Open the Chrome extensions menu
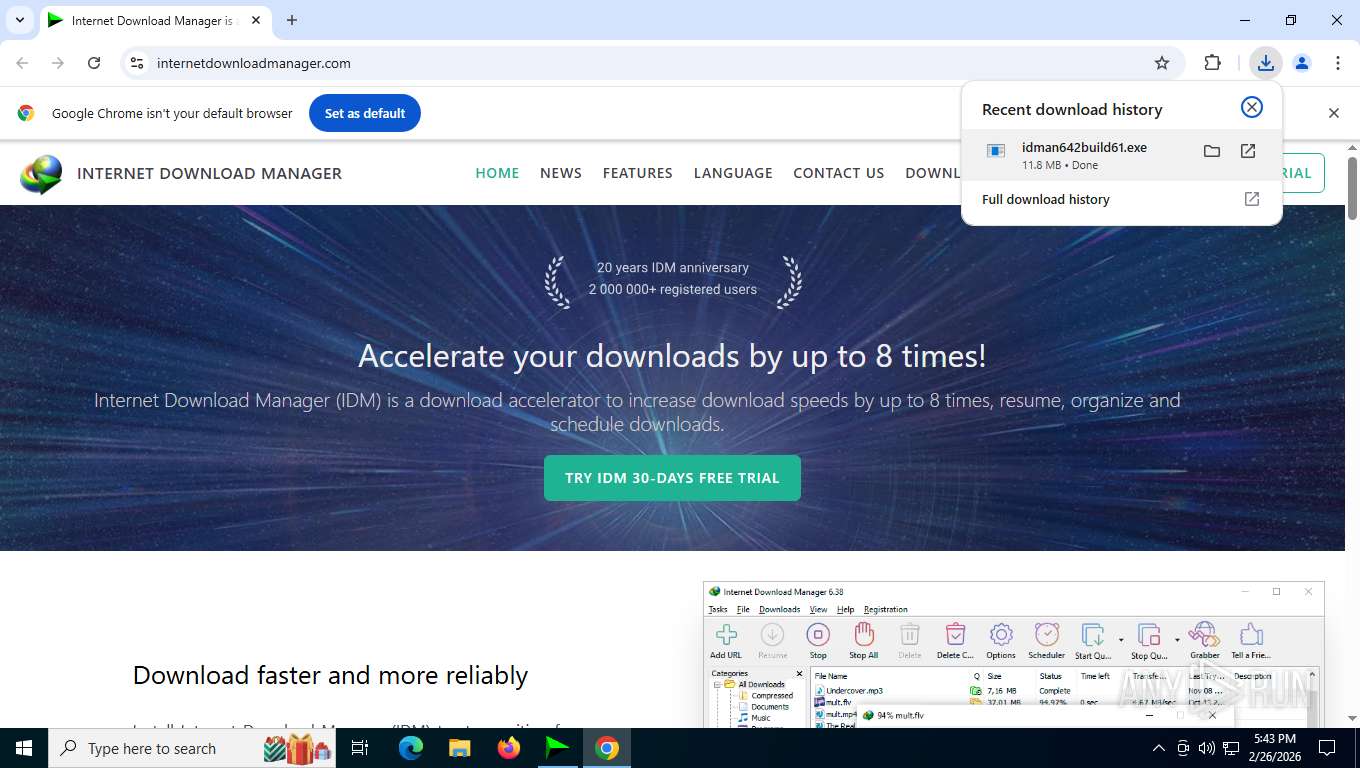 (x=1213, y=63)
